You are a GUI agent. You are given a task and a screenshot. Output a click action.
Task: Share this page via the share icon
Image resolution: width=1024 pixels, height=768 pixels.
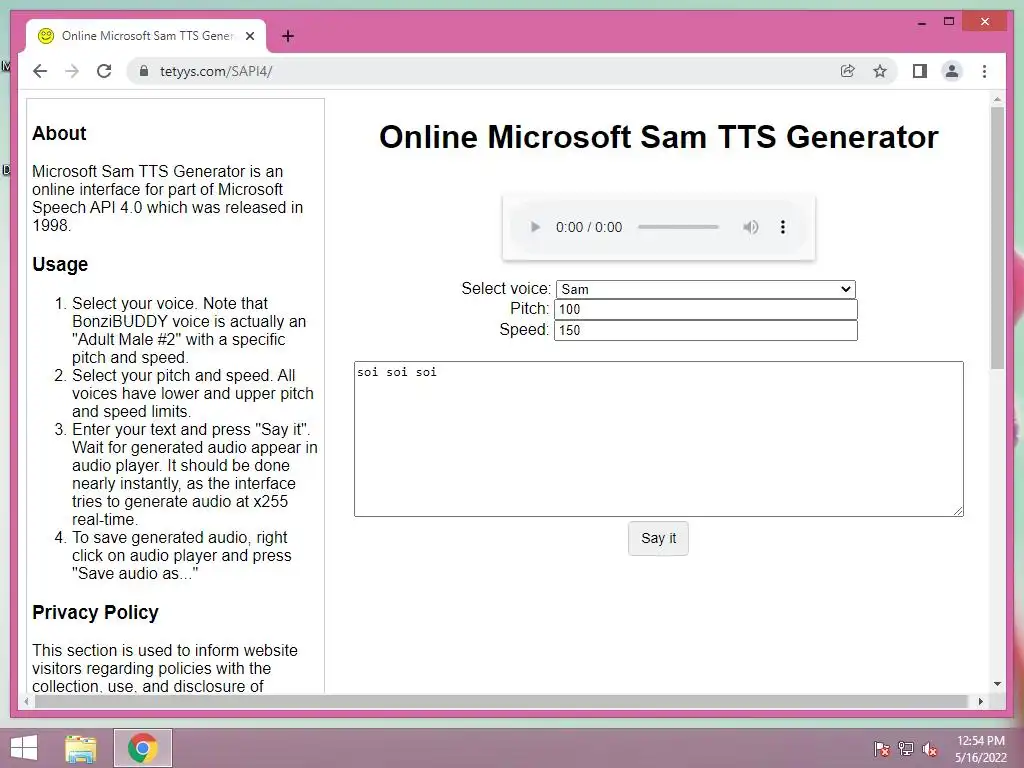point(848,71)
